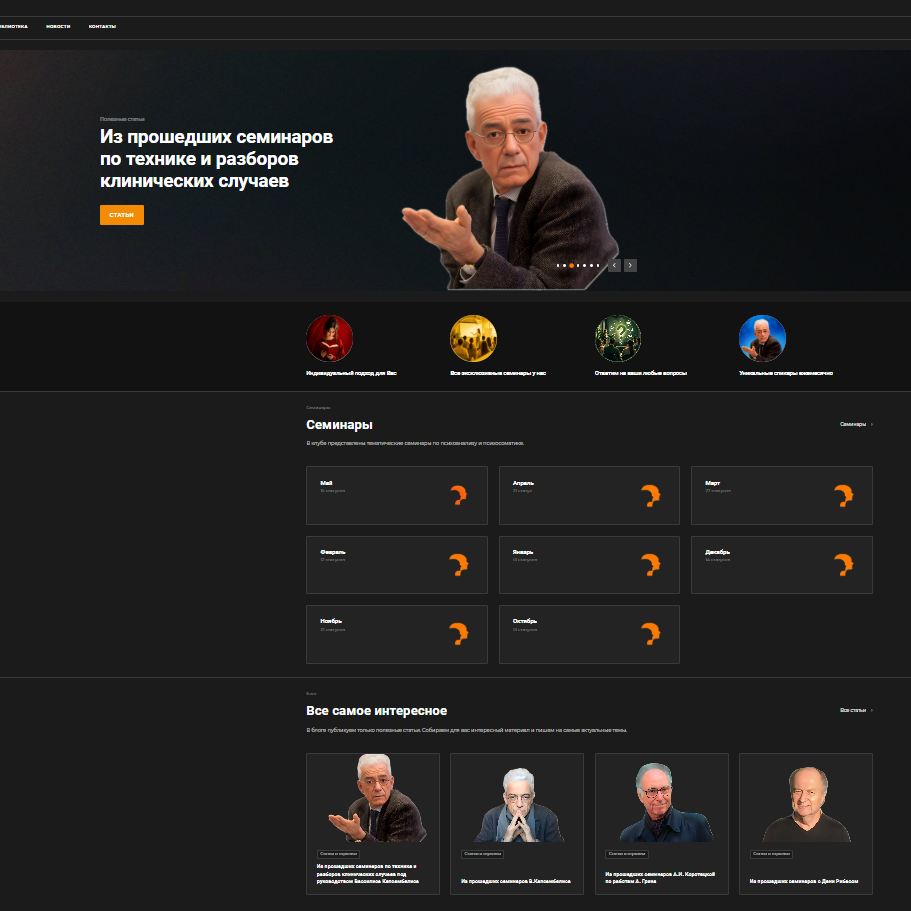Open article 'Из прошедших семинаров с Дени Рибасом'
This screenshot has height=911, width=911.
(x=804, y=881)
